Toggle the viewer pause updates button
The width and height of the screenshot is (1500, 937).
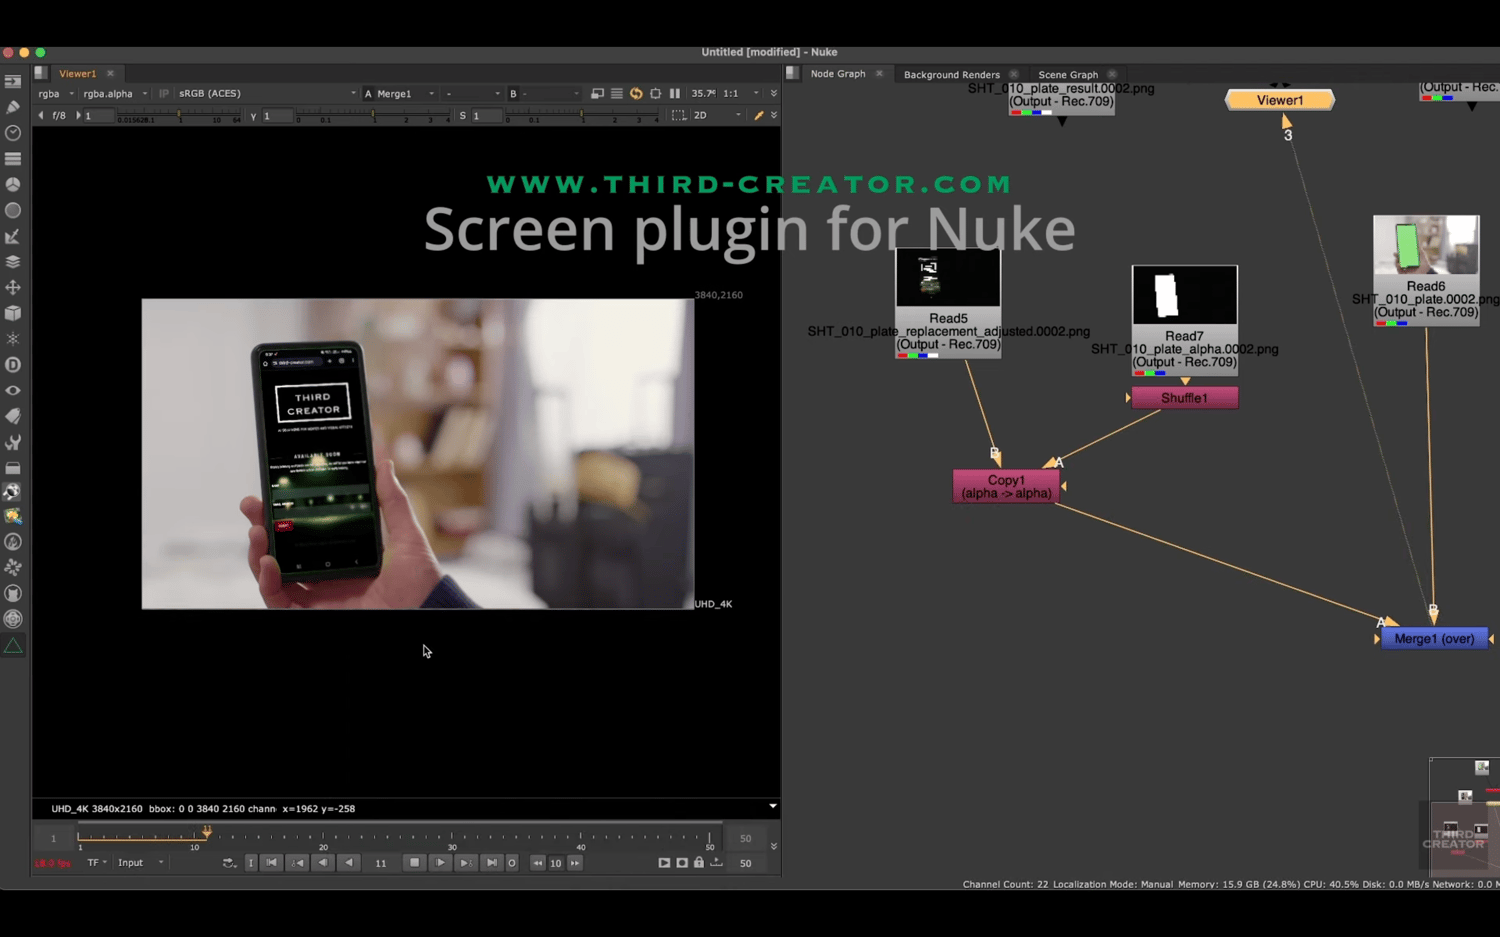coord(675,94)
